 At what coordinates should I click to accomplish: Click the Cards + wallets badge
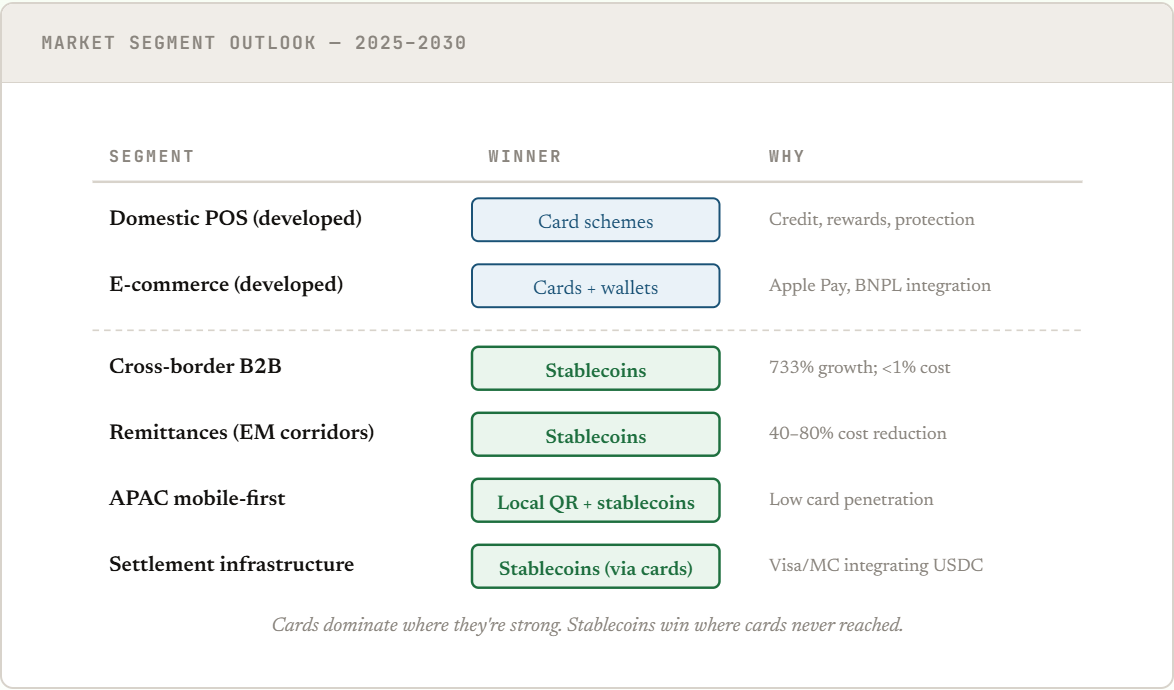click(595, 286)
